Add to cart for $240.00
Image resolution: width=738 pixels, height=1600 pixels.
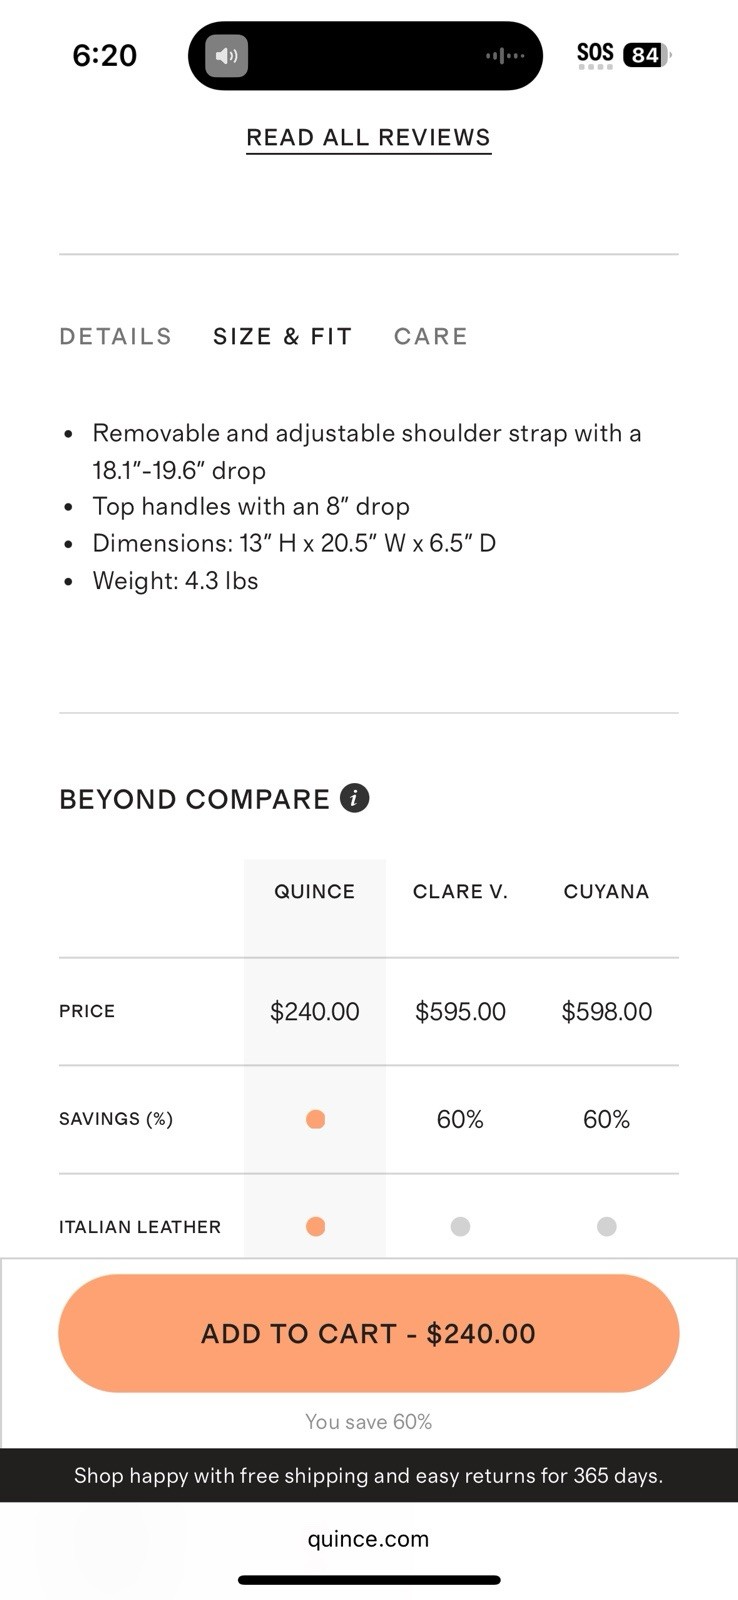click(369, 1333)
